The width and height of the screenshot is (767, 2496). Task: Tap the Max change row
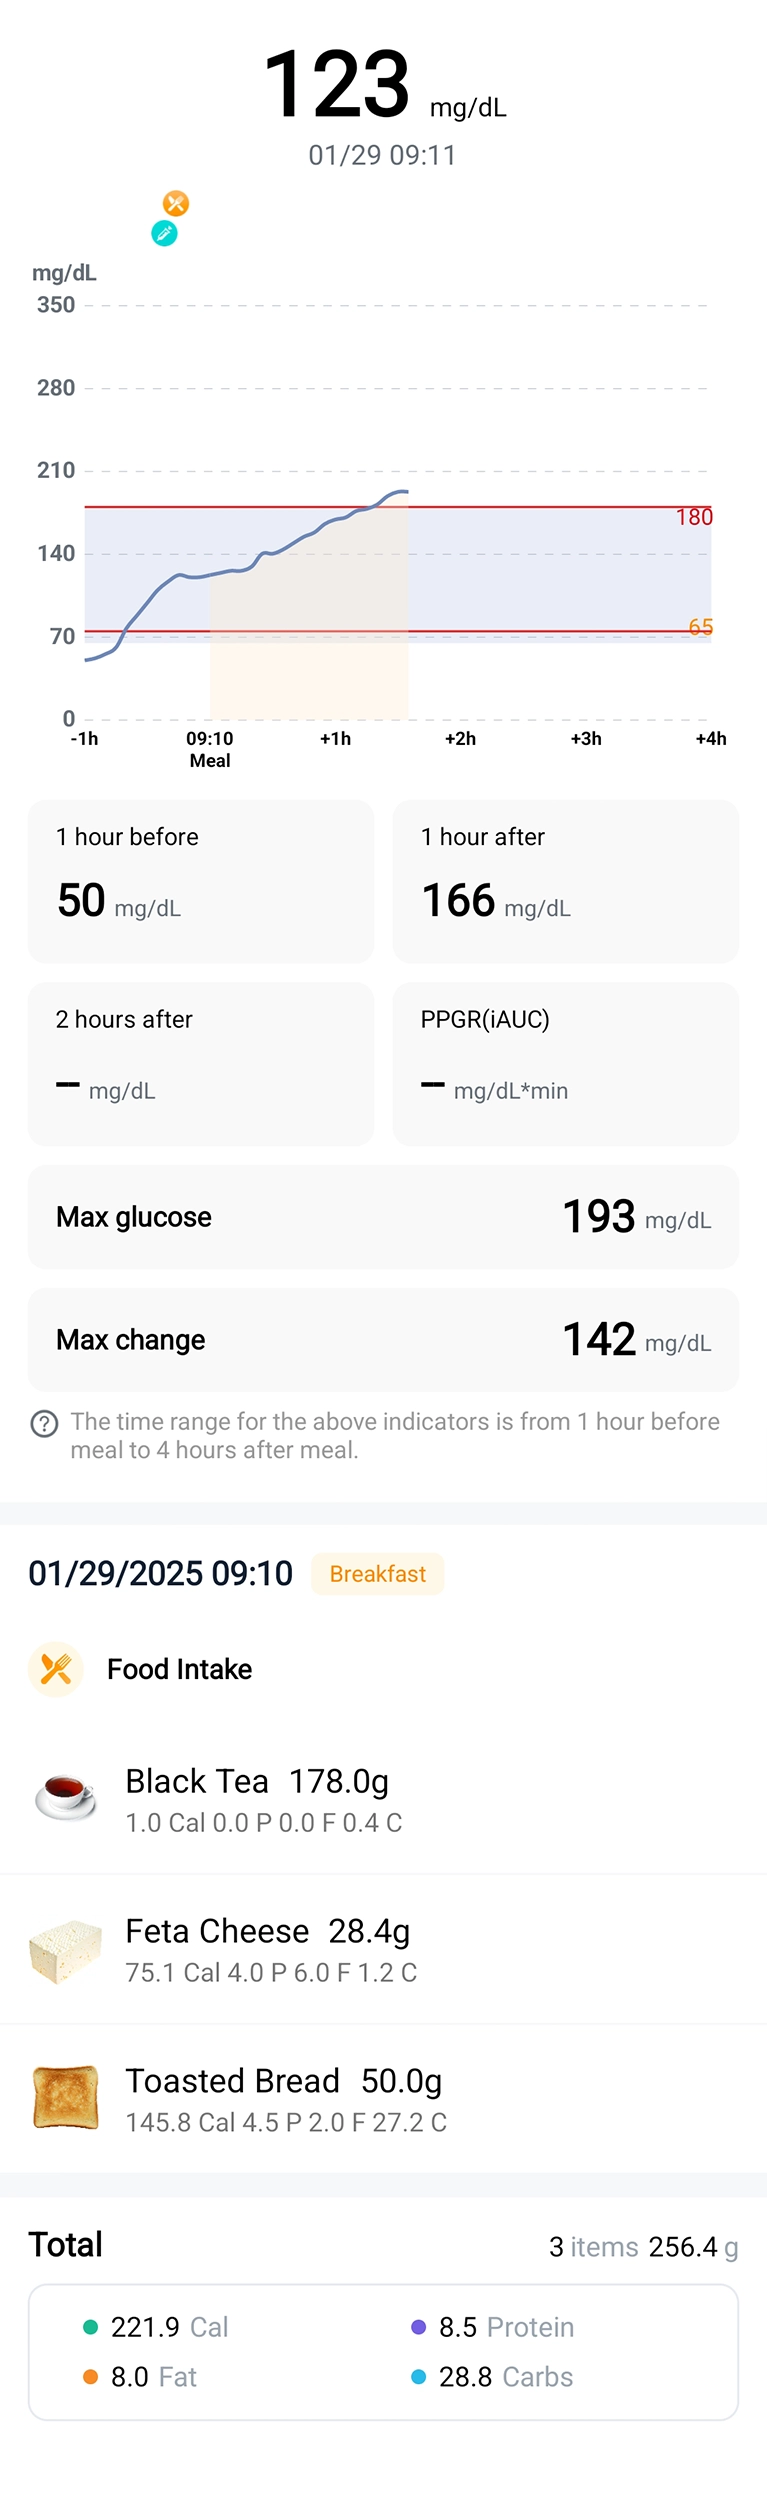pos(383,1339)
